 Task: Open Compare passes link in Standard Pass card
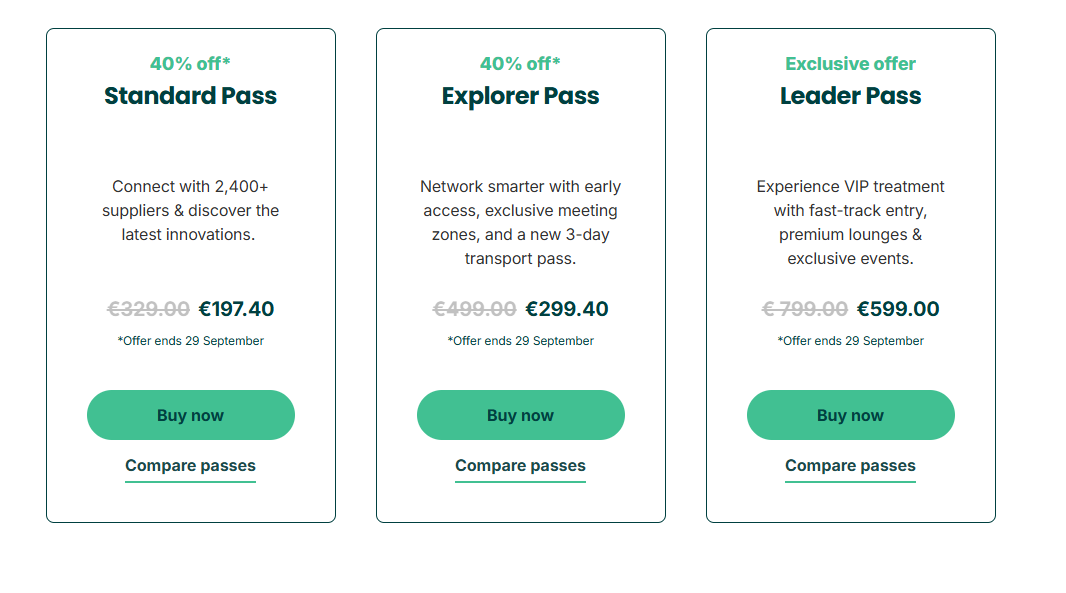click(190, 466)
